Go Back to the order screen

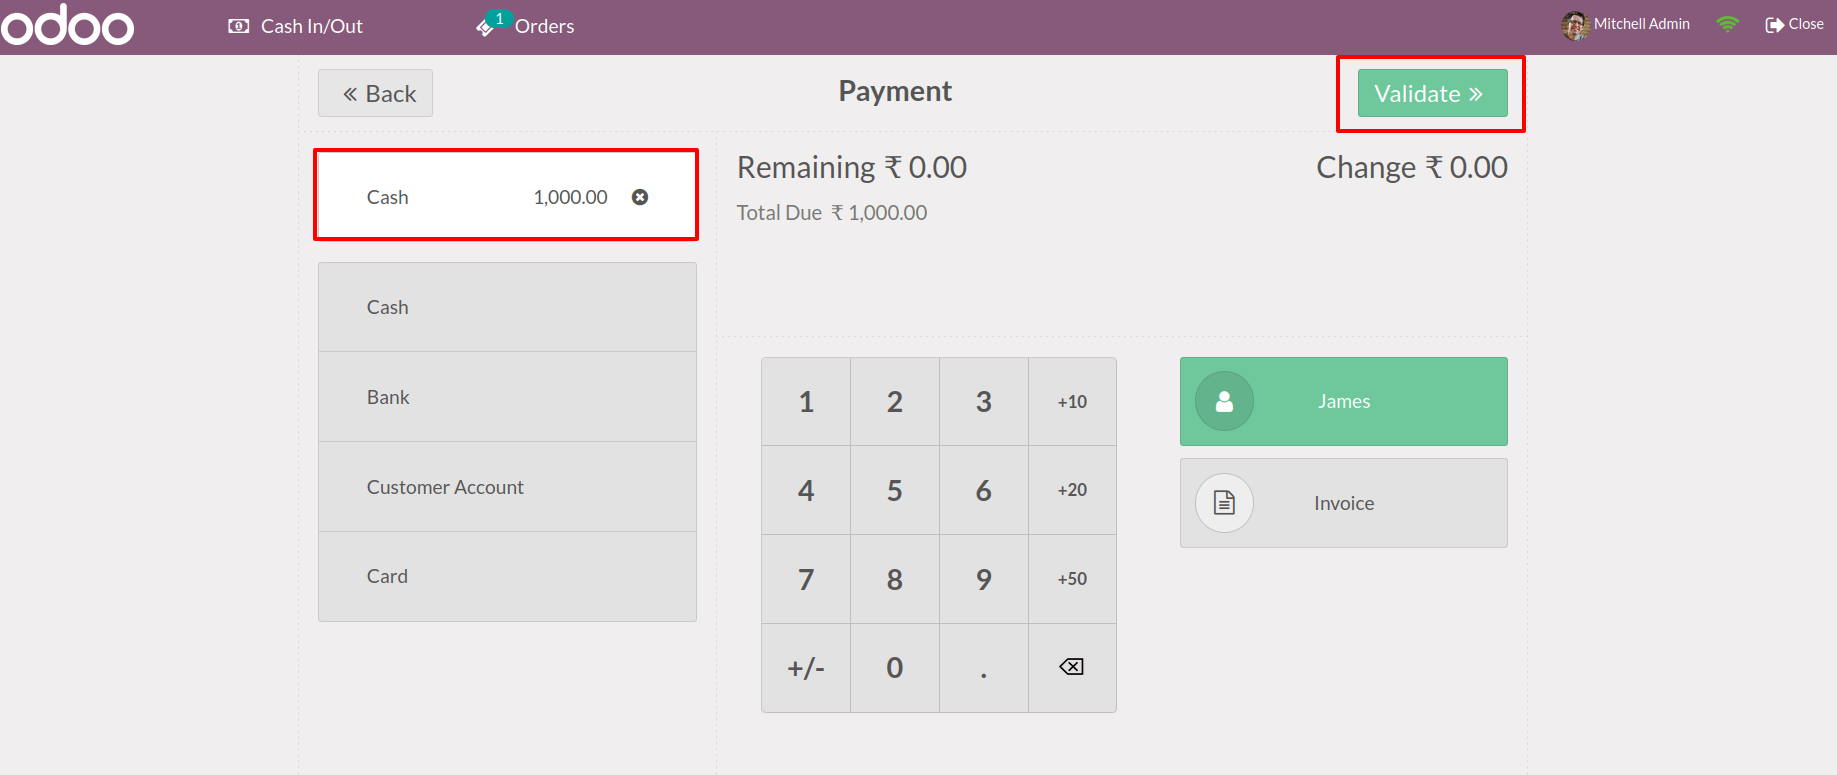[376, 94]
